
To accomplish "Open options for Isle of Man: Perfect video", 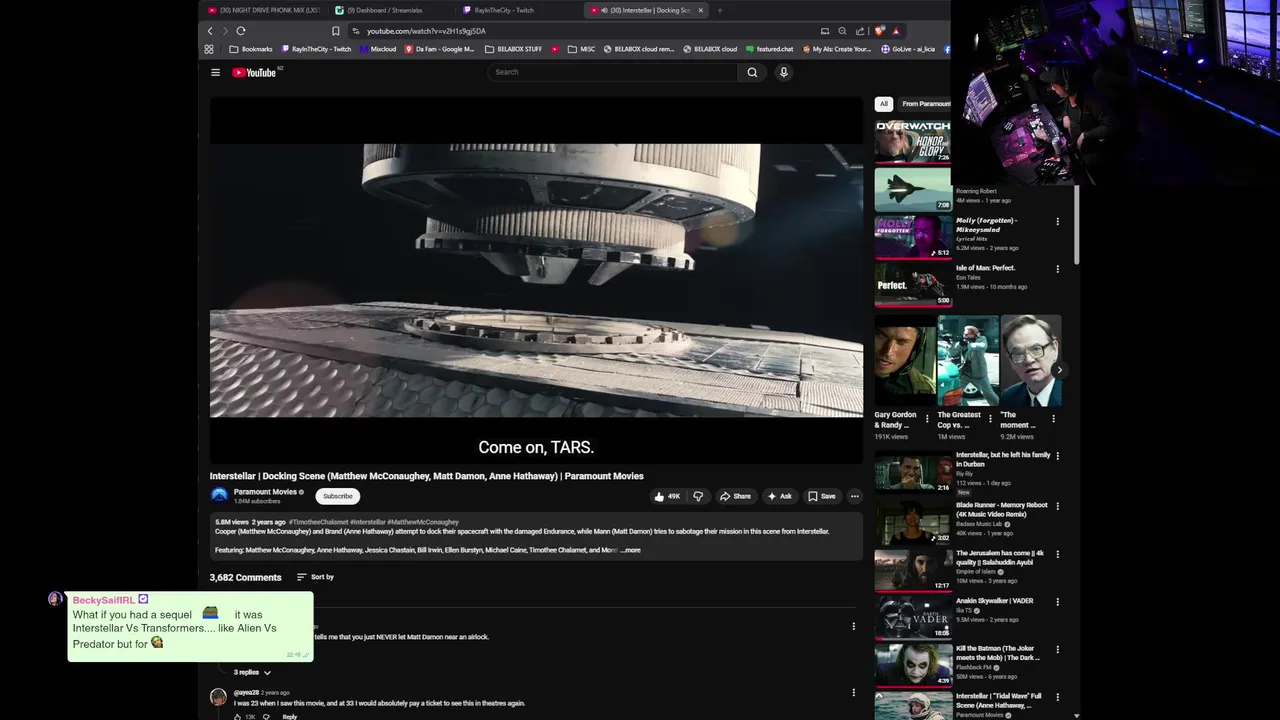I will click(1057, 269).
